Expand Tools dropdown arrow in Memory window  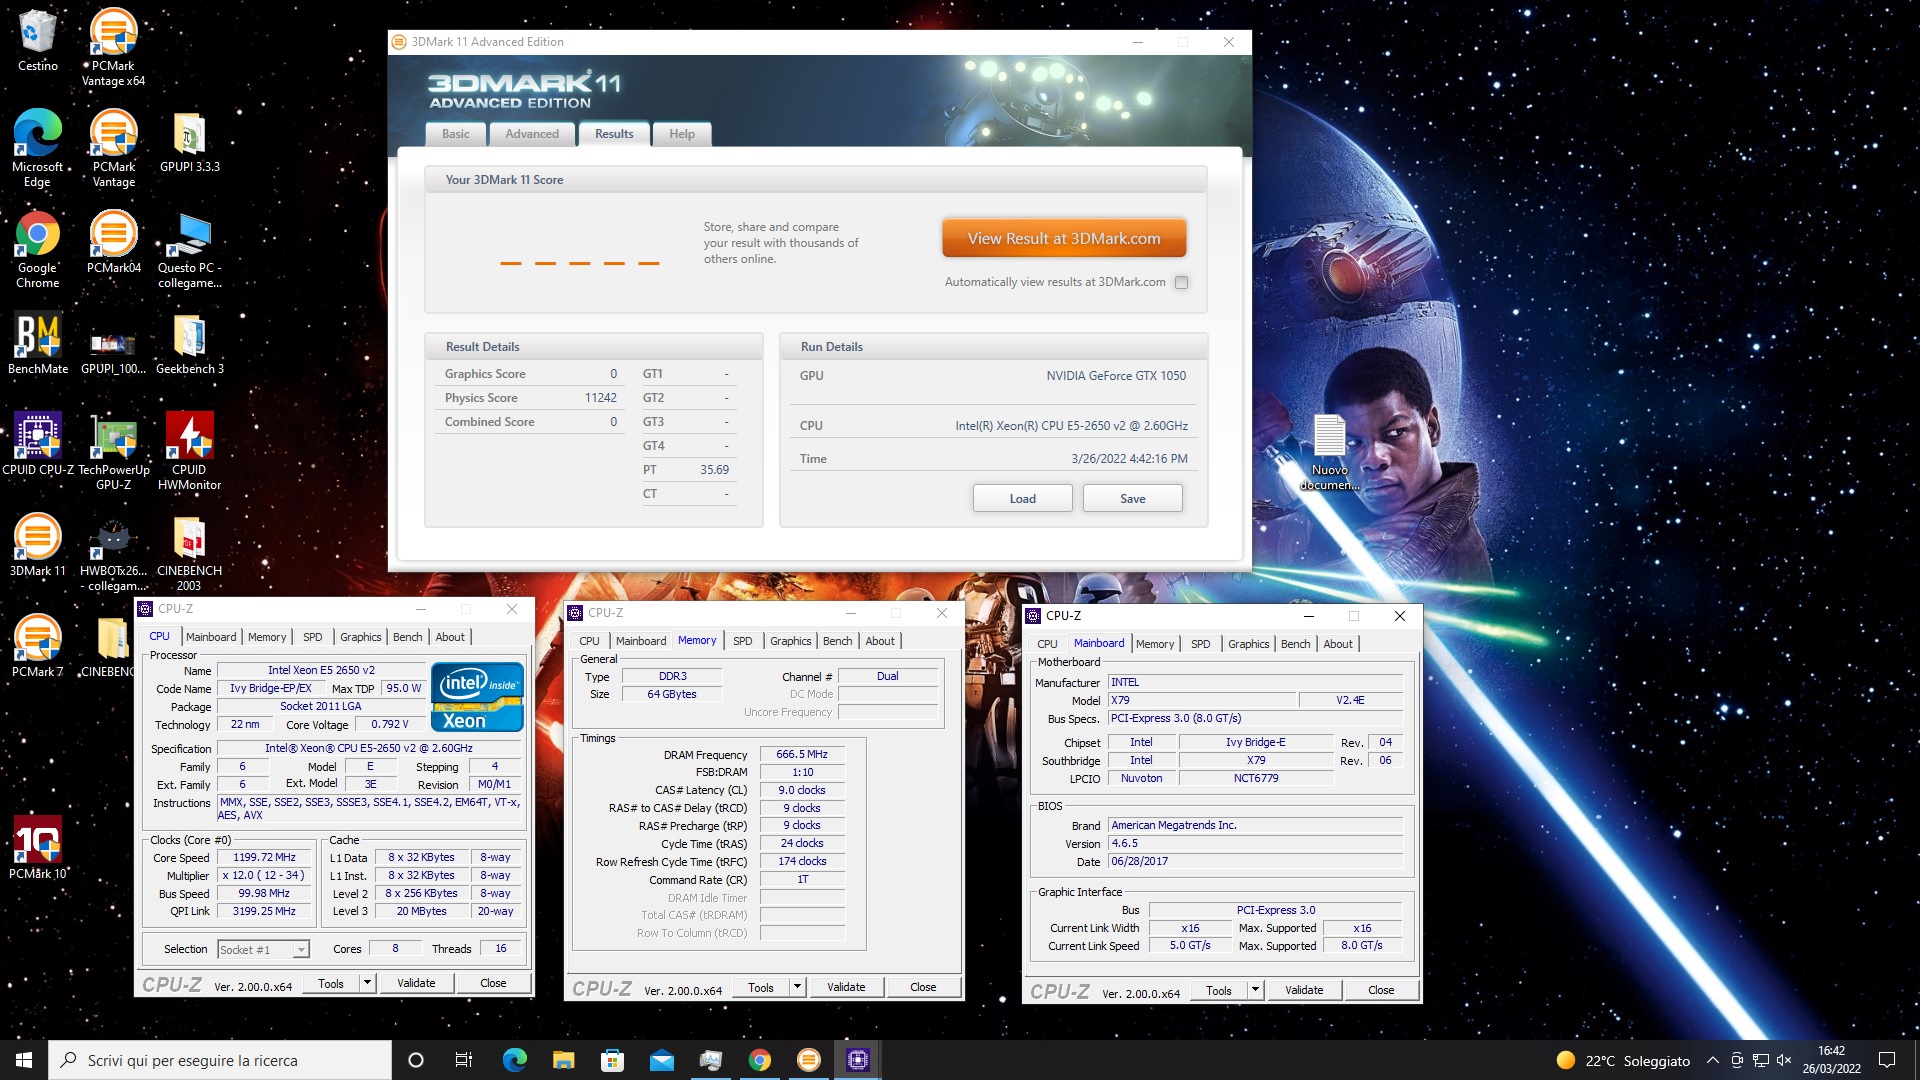[797, 987]
